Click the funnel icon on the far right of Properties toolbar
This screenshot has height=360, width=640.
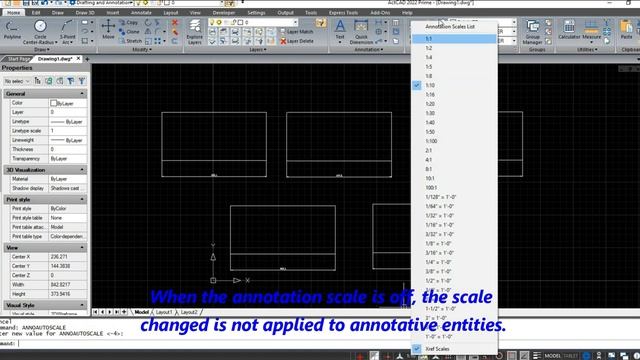82,81
